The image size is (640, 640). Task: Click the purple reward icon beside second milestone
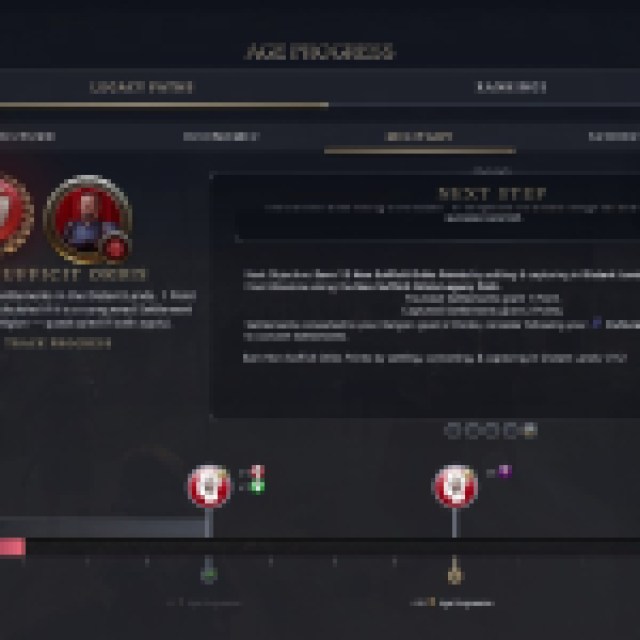tap(505, 471)
